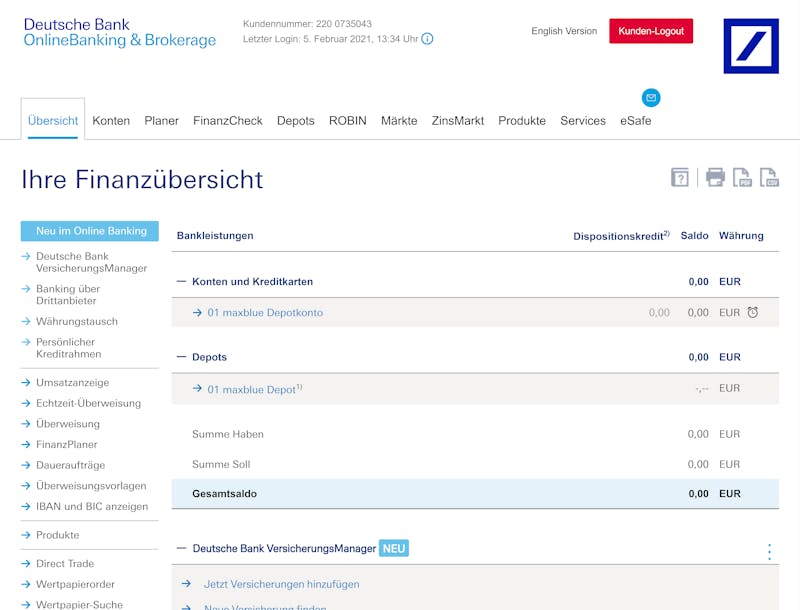
Task: Open the help icon with question mark
Action: [680, 177]
